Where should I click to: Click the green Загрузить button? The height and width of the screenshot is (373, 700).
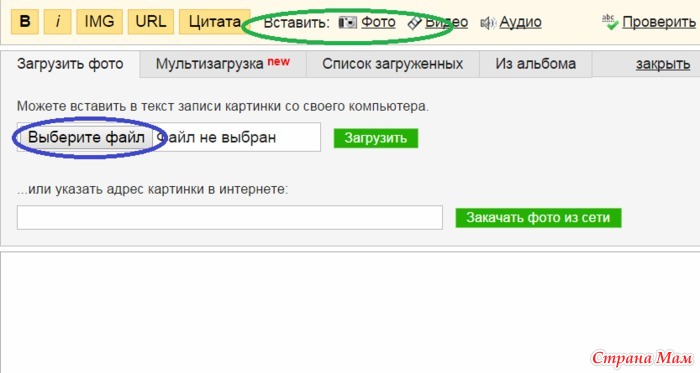point(376,138)
